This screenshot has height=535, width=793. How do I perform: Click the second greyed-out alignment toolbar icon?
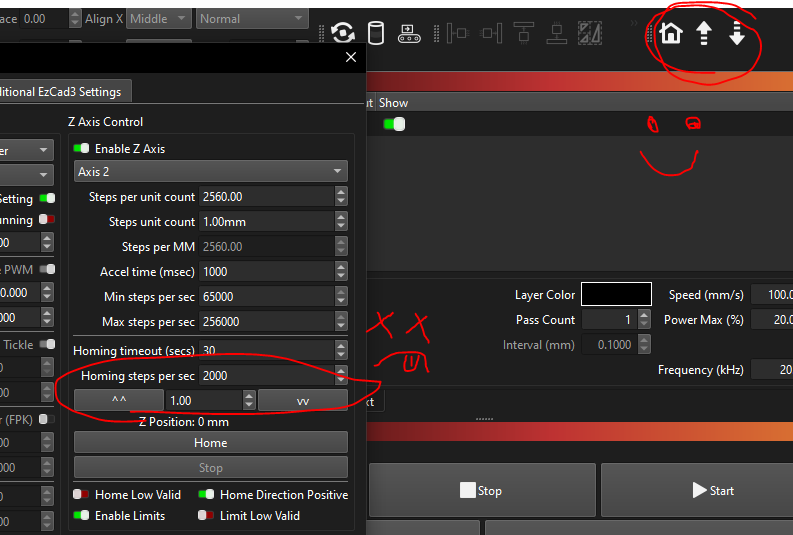(x=492, y=34)
